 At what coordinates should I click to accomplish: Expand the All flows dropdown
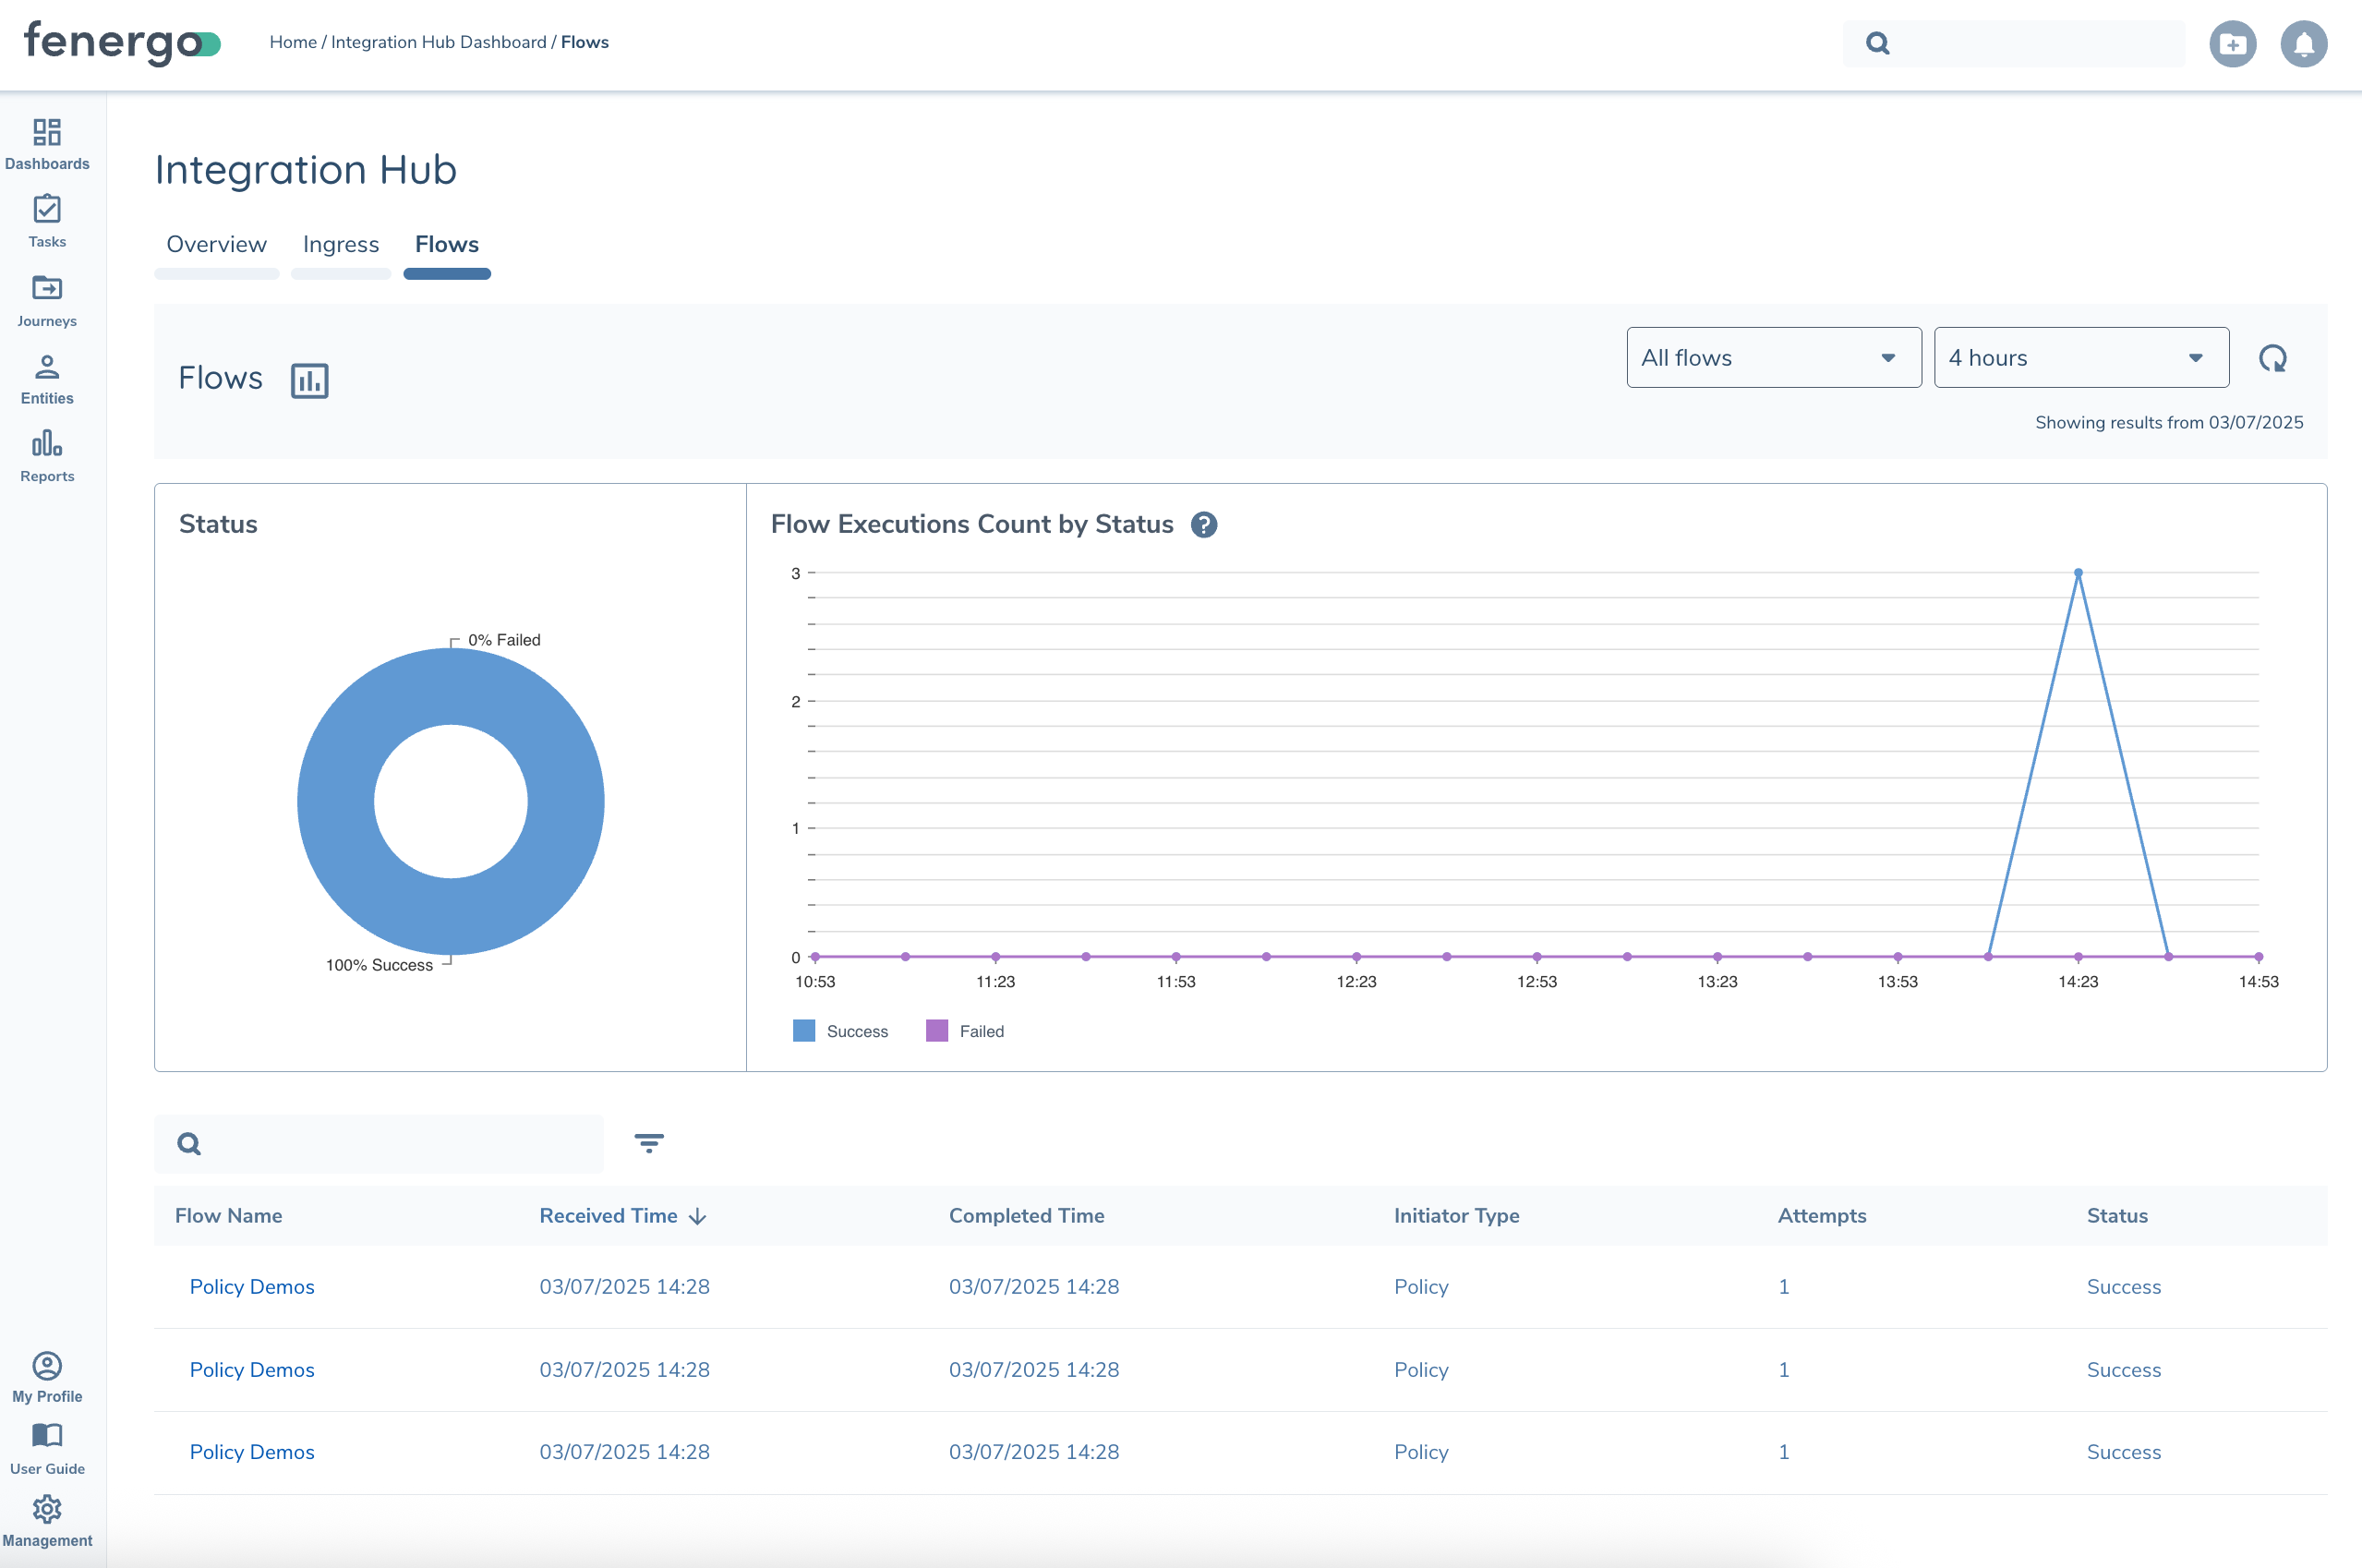coord(1773,358)
